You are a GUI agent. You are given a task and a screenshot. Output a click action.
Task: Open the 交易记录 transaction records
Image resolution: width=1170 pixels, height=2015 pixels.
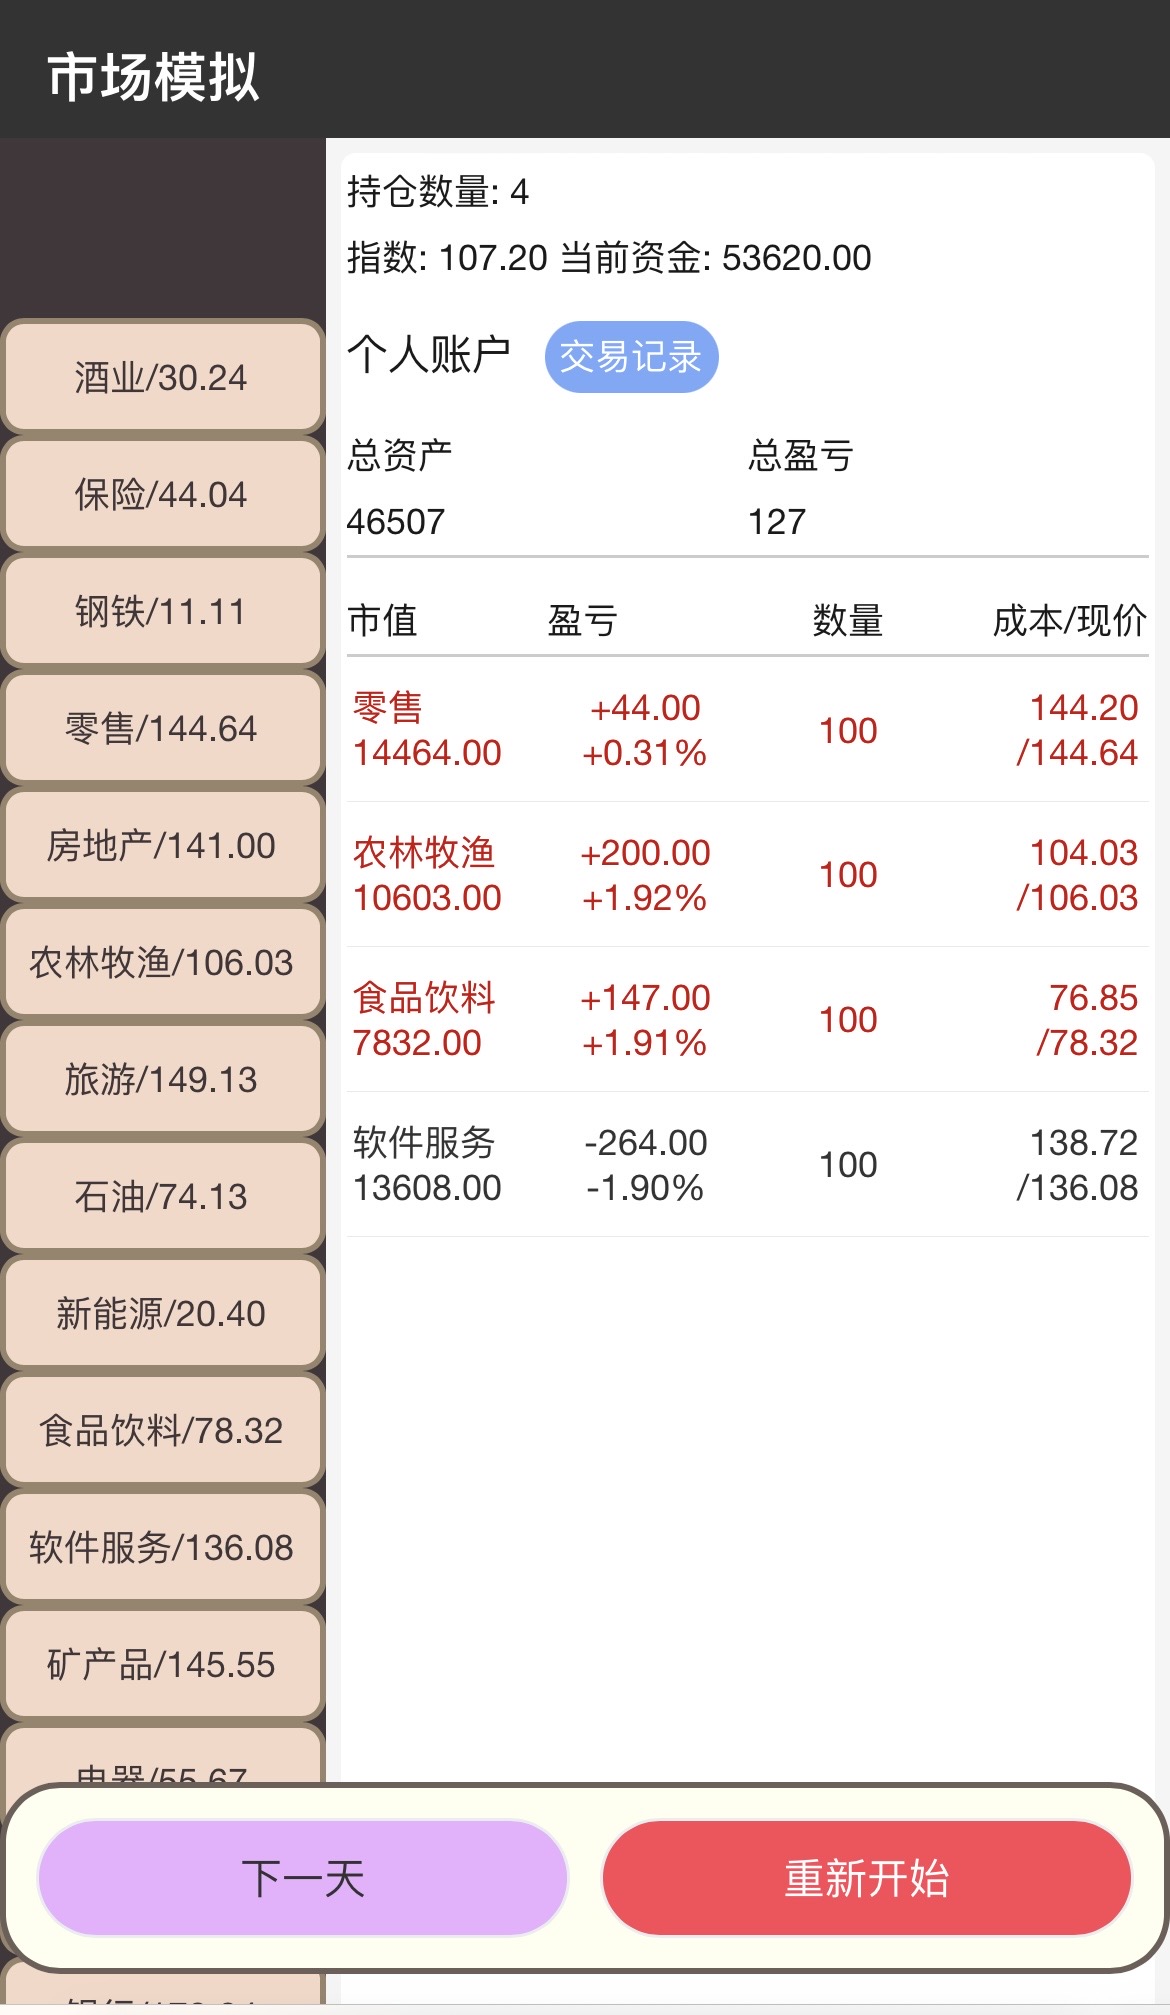click(x=631, y=357)
